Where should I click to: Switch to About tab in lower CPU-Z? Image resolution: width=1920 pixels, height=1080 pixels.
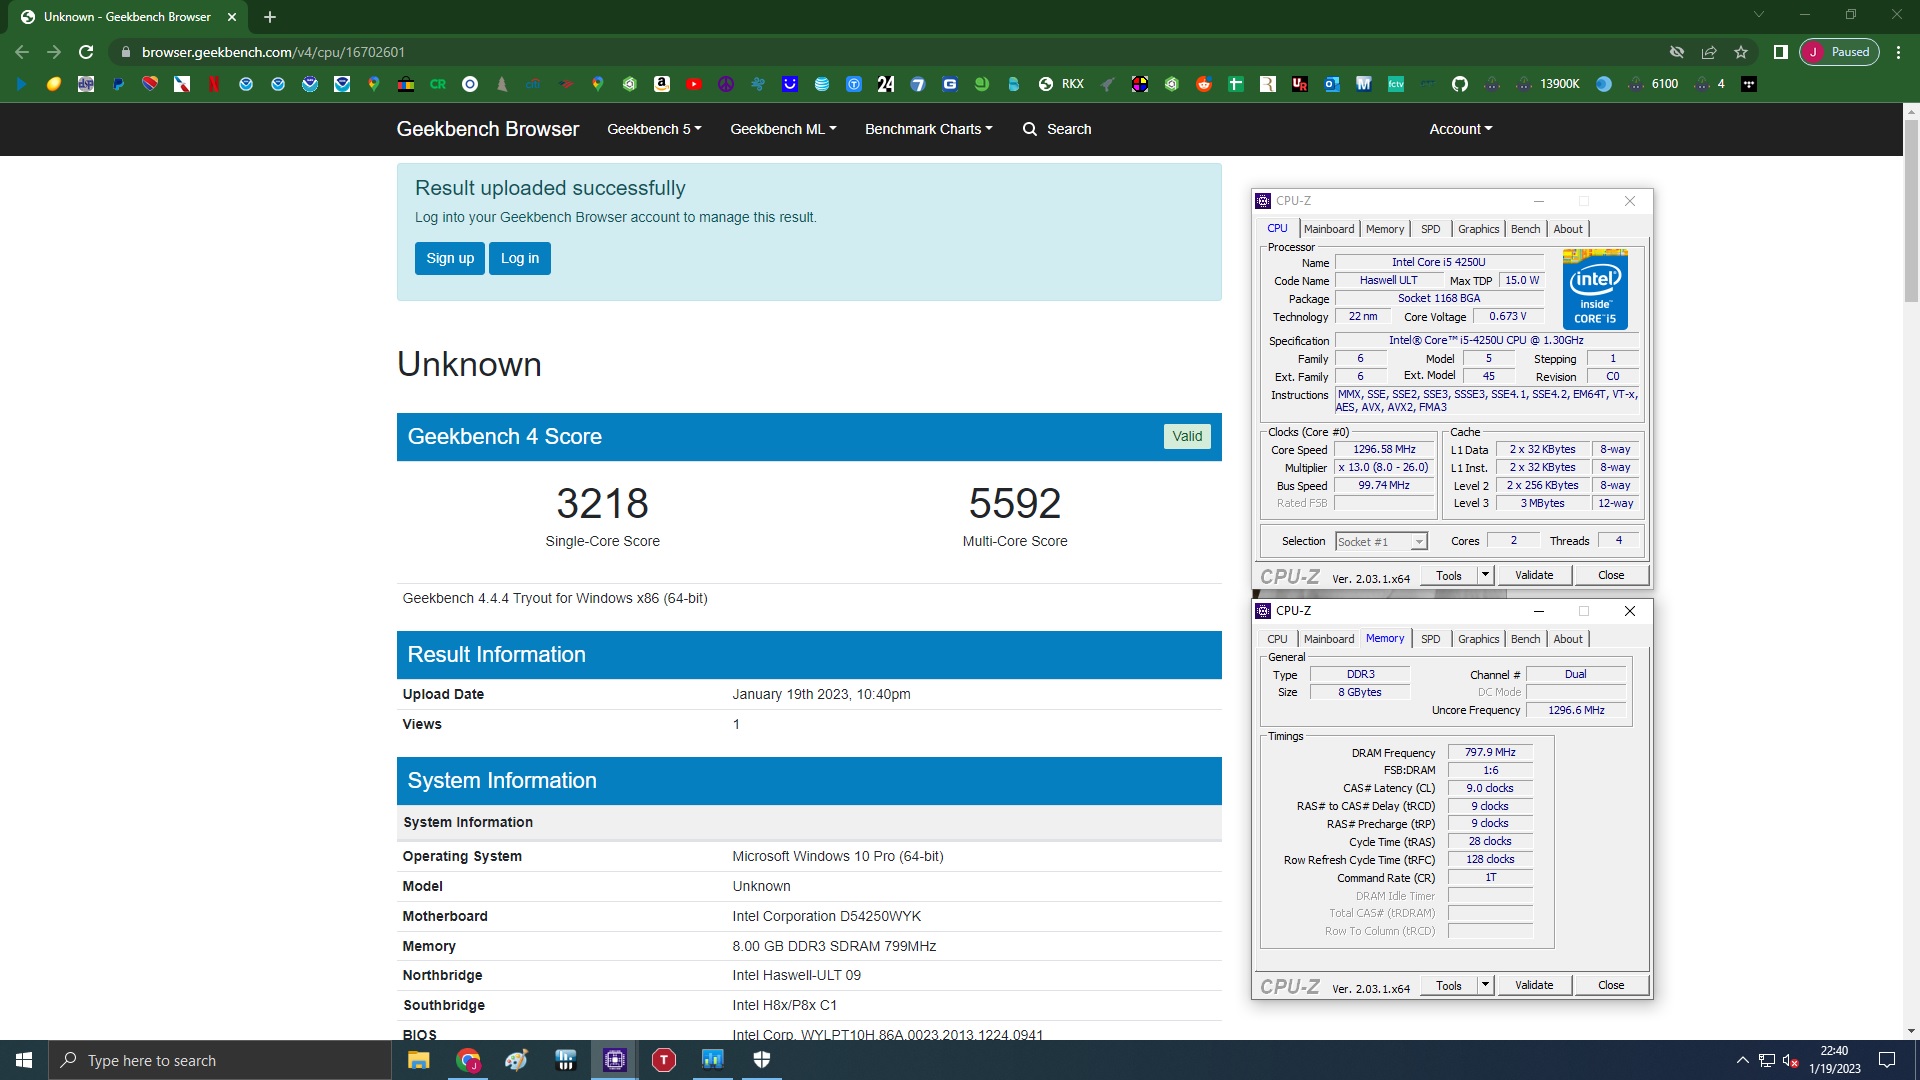pos(1568,639)
